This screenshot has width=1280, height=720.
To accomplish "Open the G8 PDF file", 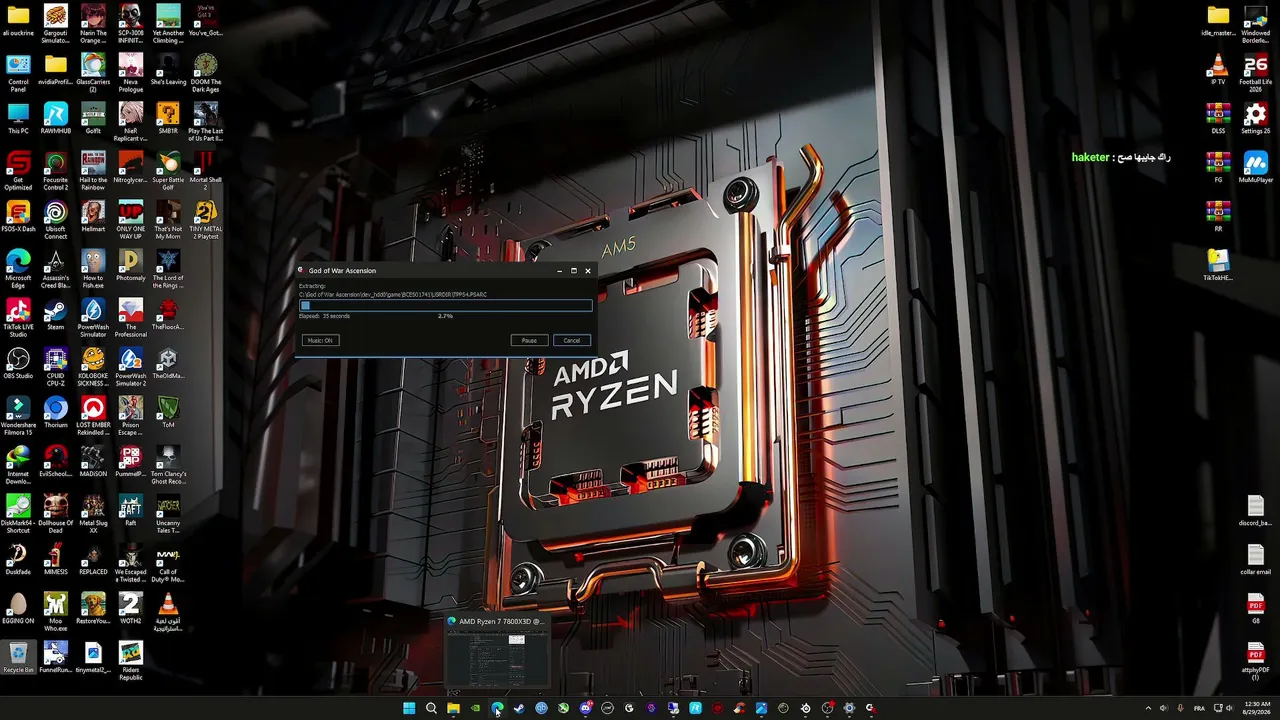I will click(x=1256, y=608).
